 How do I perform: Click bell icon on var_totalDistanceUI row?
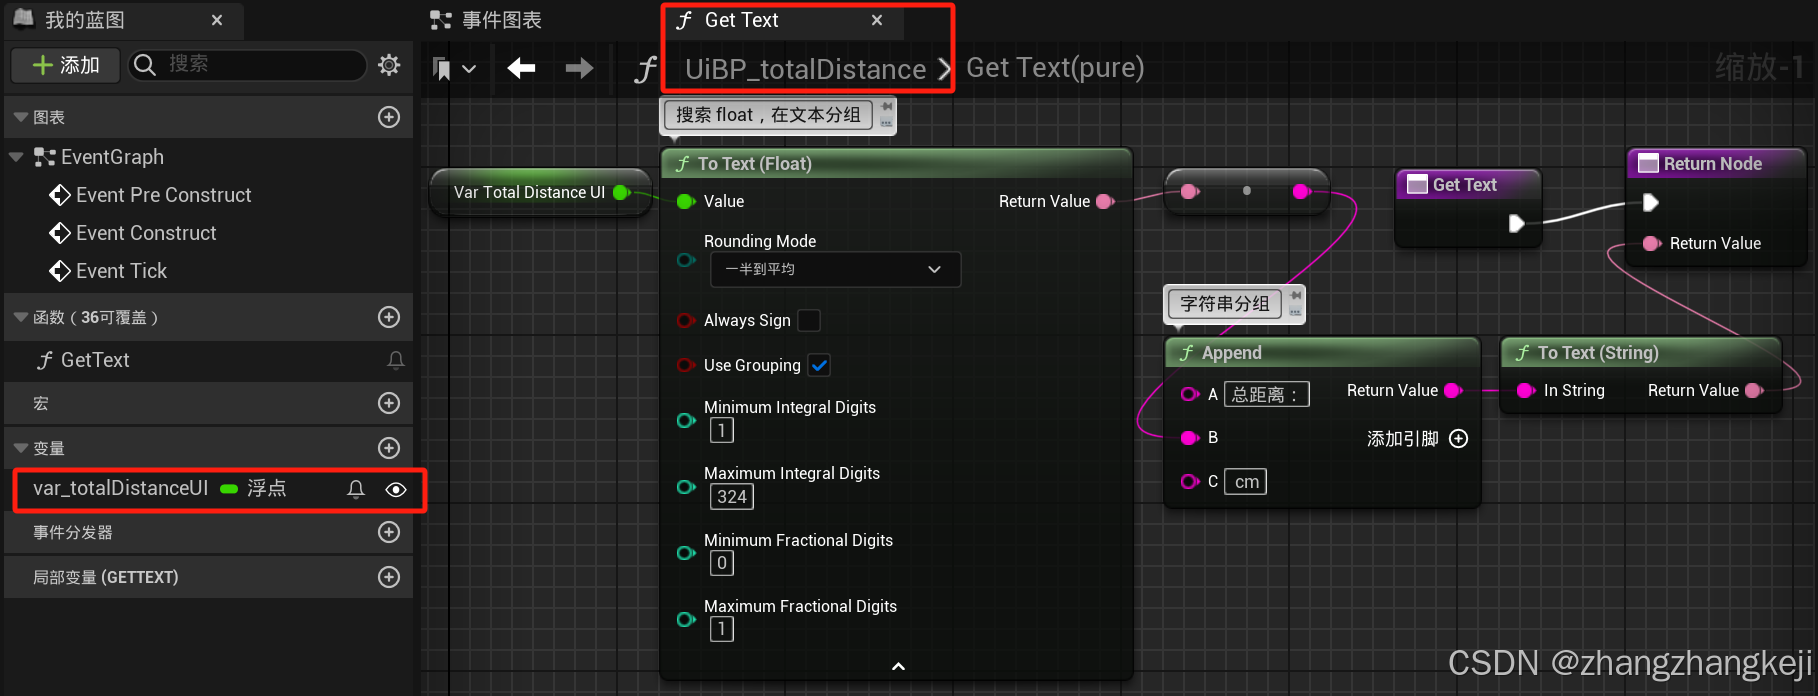356,489
